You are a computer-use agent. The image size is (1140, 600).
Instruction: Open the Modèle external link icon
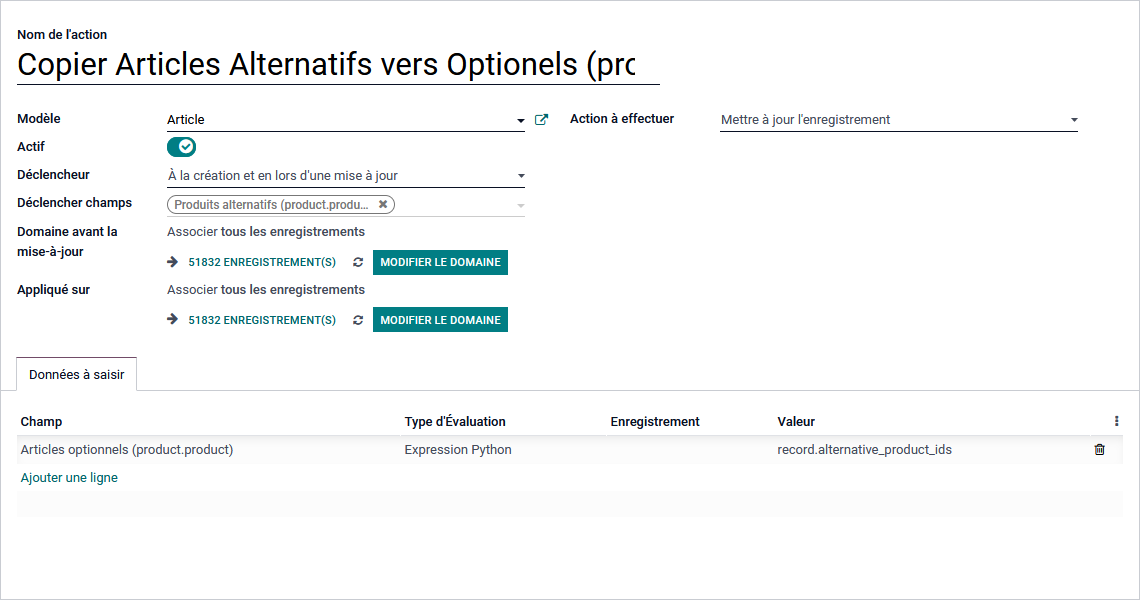click(x=541, y=120)
